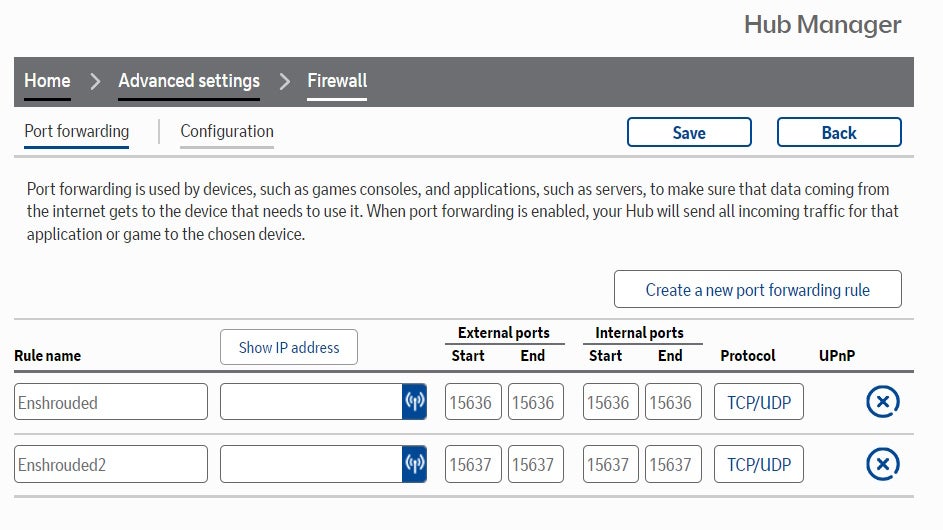Switch to the Configuration tab
The height and width of the screenshot is (530, 943).
point(227,132)
